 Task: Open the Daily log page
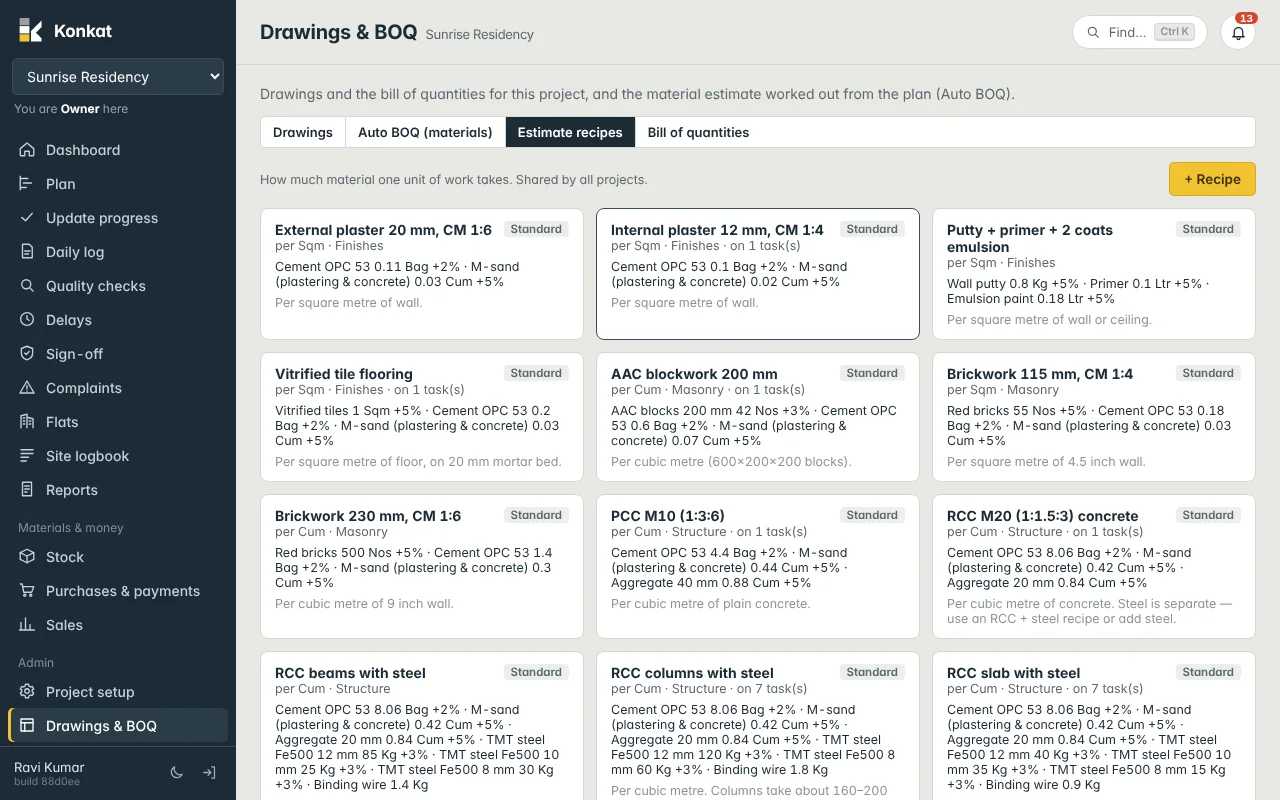(118, 252)
